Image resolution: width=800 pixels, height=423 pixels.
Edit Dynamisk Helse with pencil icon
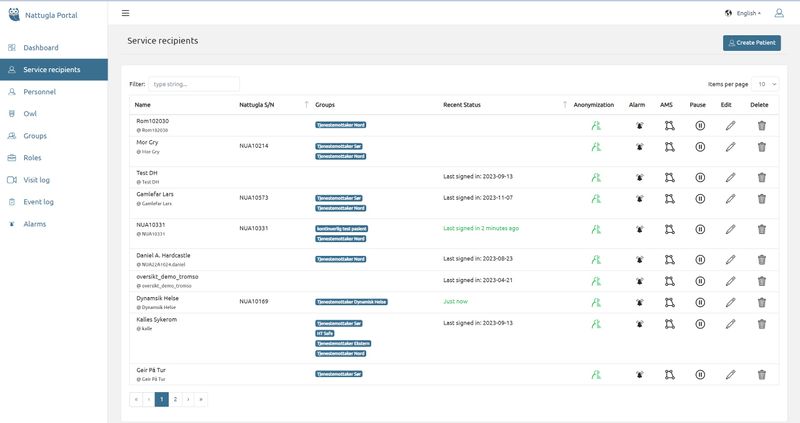[730, 300]
